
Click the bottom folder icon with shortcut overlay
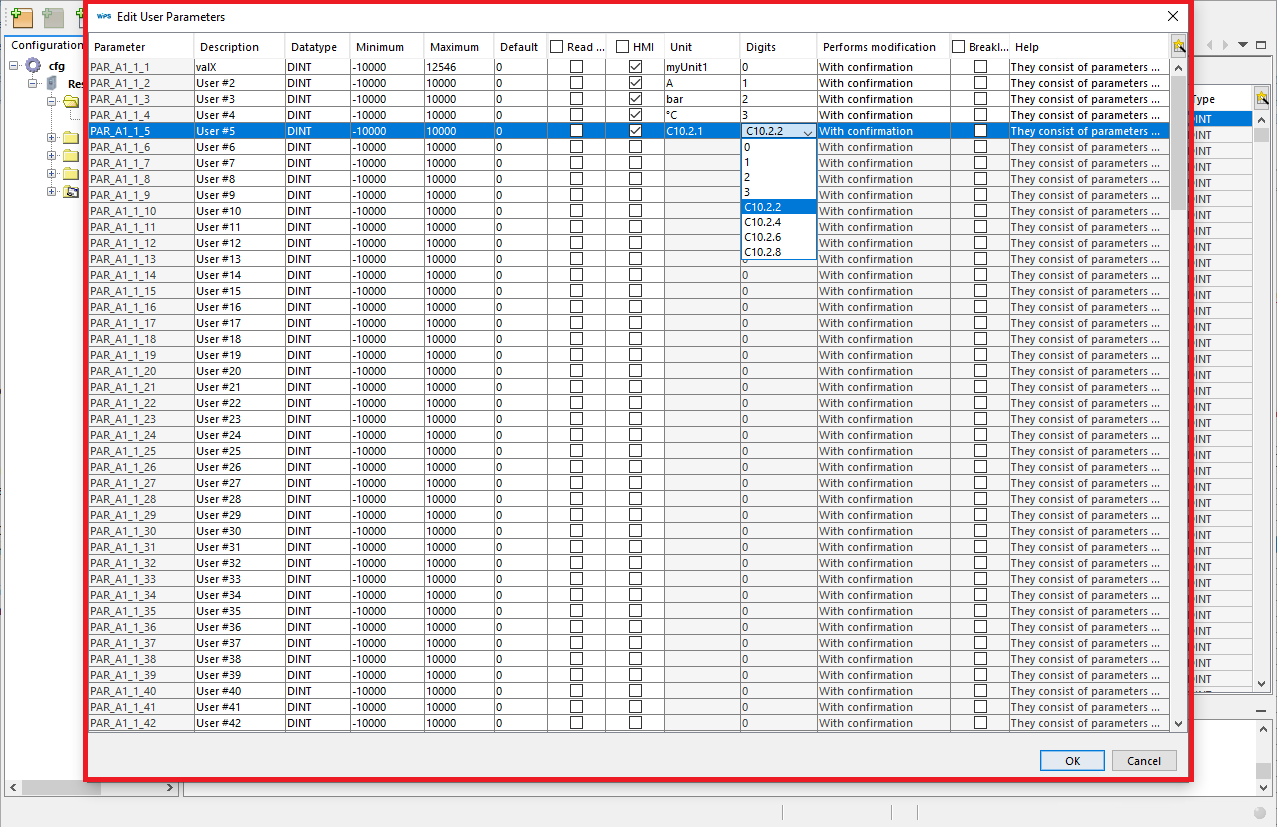pos(70,190)
